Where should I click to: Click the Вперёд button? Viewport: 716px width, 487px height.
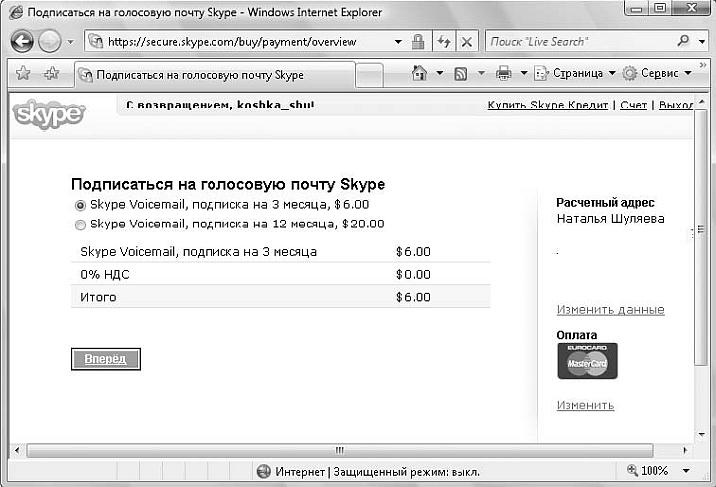pos(105,358)
